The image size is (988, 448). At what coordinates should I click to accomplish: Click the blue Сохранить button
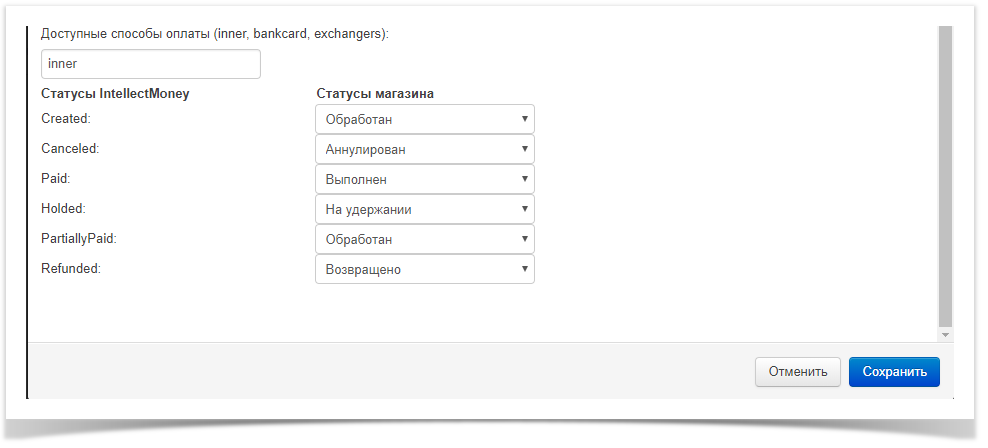point(894,372)
